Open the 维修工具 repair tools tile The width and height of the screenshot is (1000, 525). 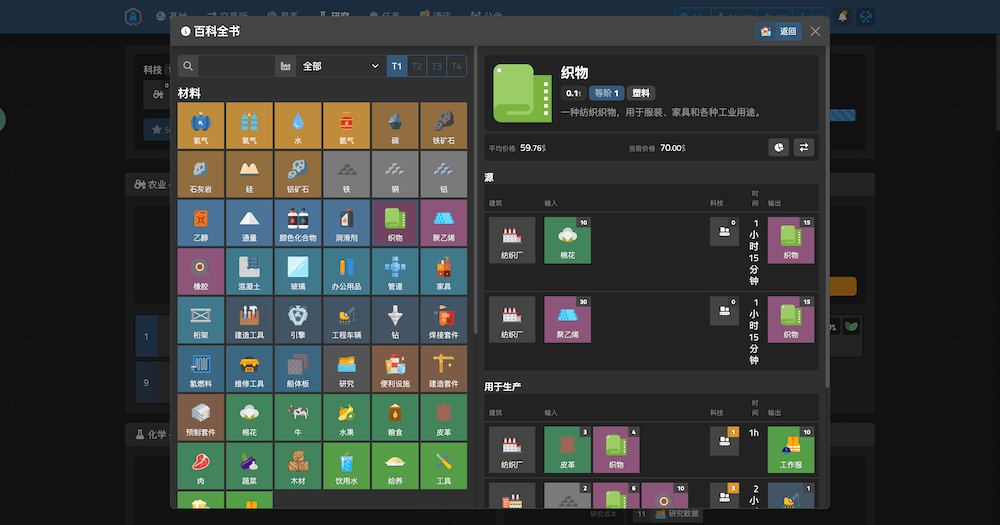pos(249,366)
